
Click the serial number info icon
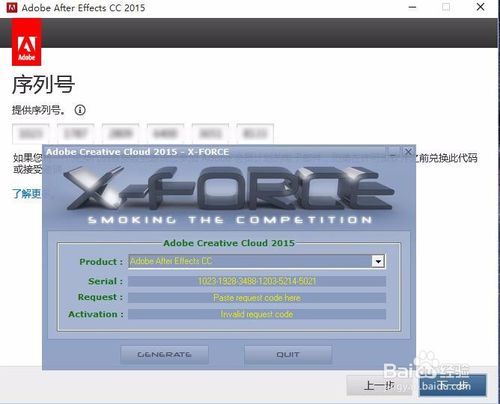tap(80, 110)
